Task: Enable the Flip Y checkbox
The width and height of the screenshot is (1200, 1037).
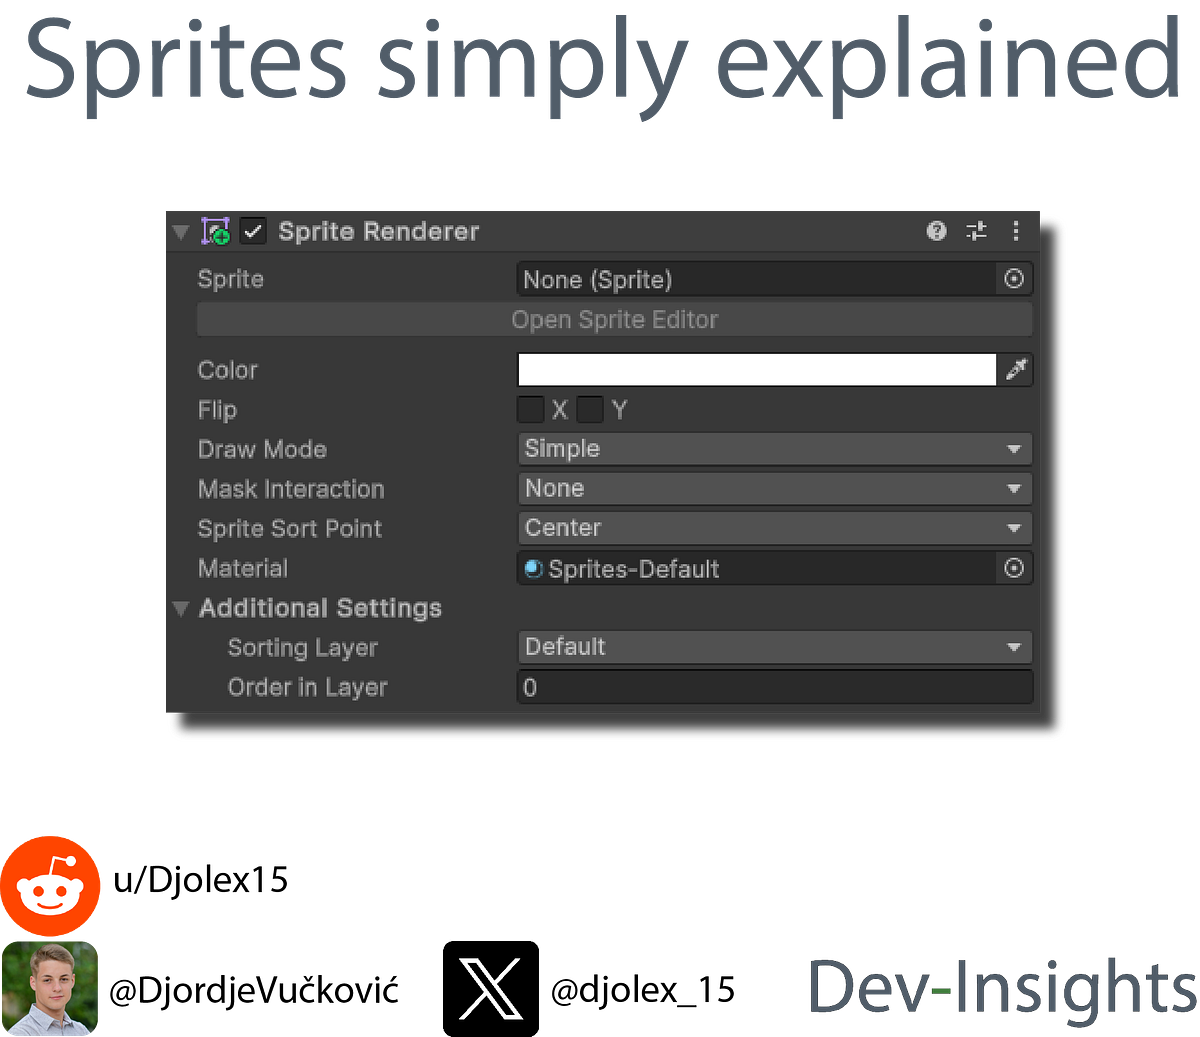Action: click(590, 409)
